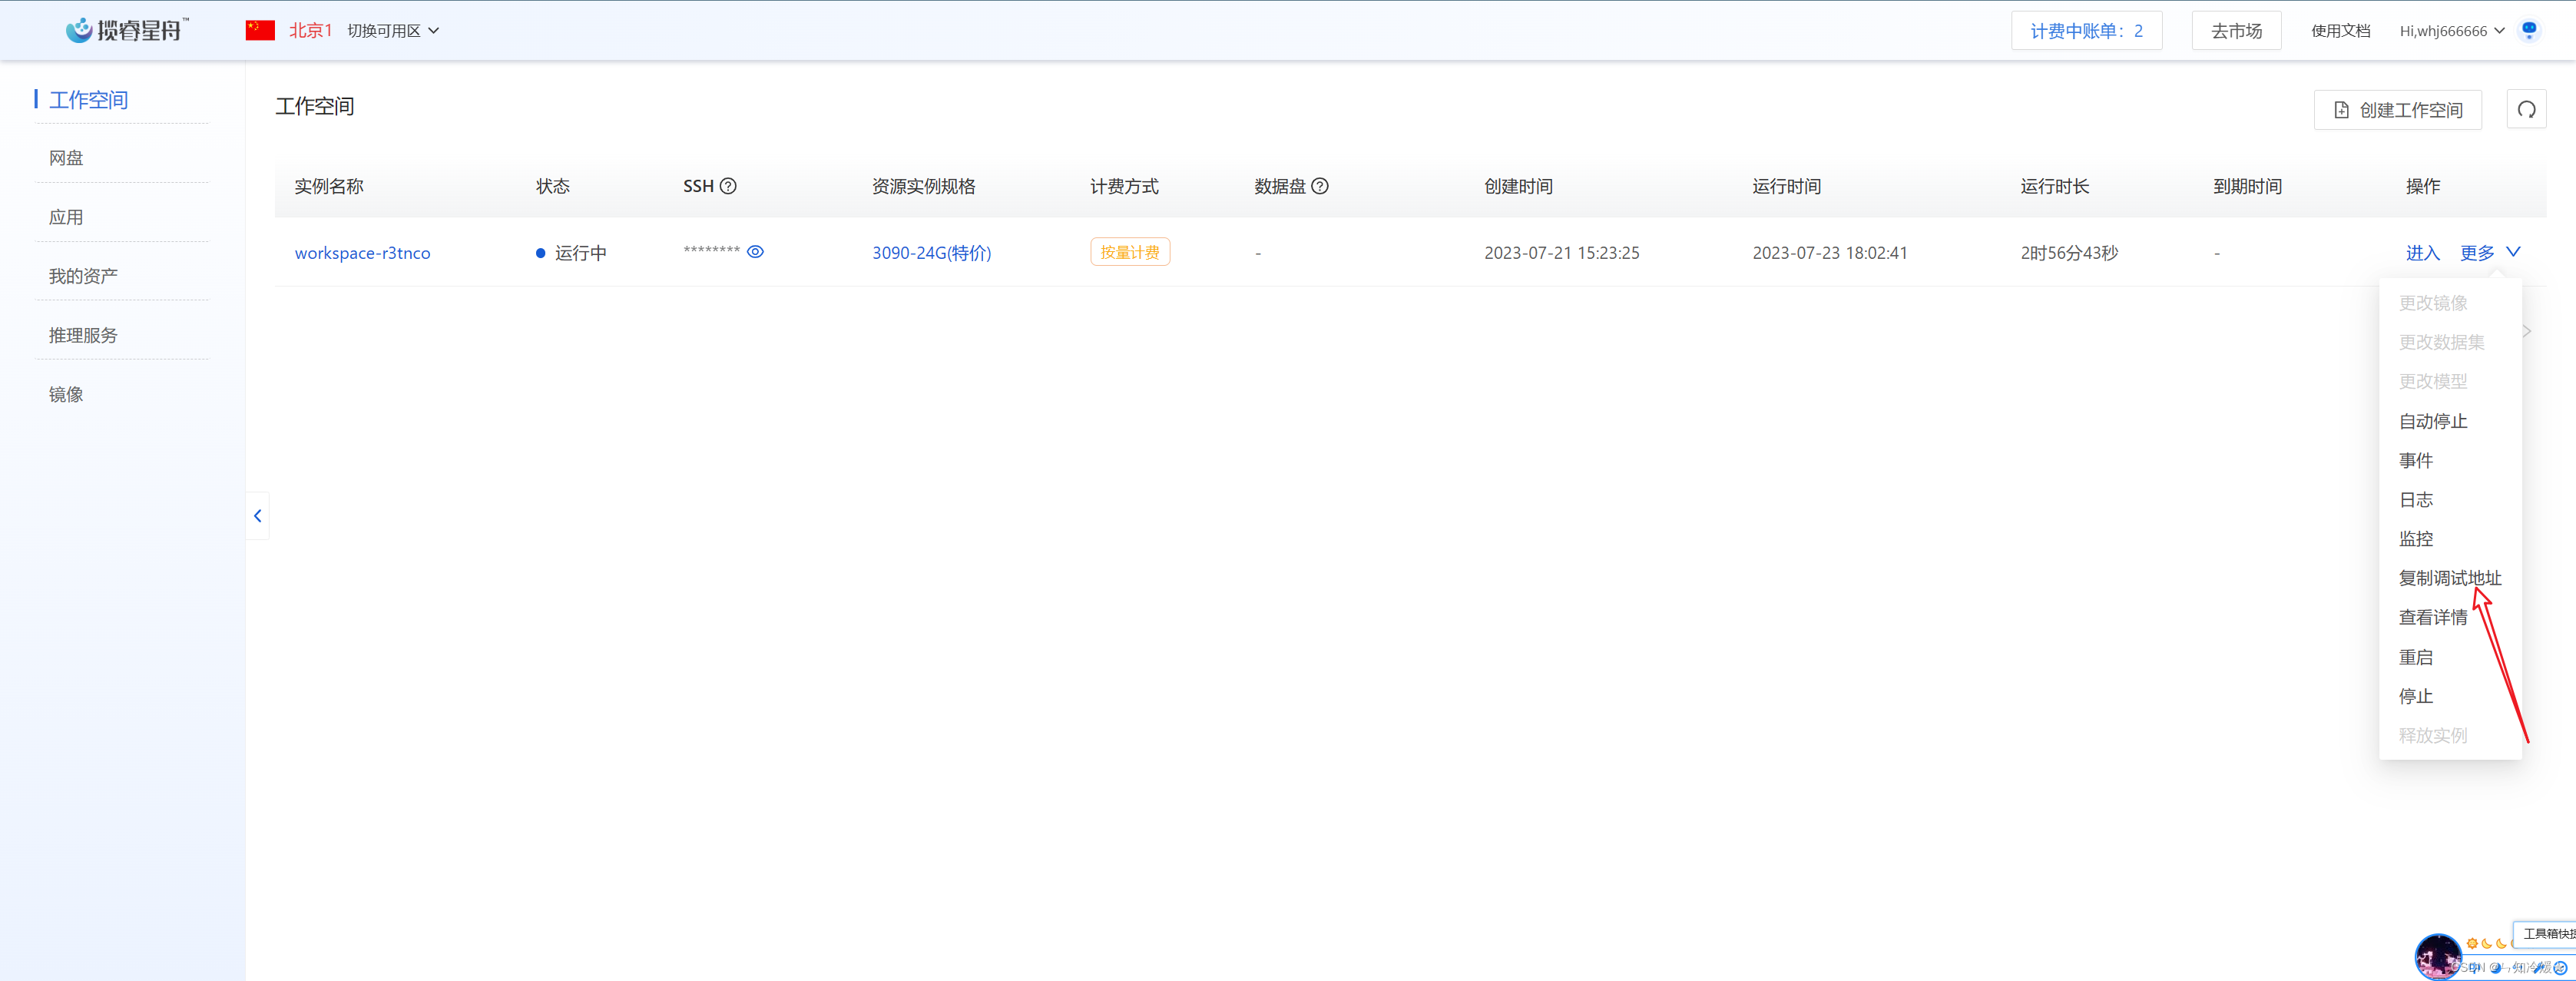The width and height of the screenshot is (2576, 981).
Task: Click the 计费中账单 billing button
Action: [x=2086, y=31]
